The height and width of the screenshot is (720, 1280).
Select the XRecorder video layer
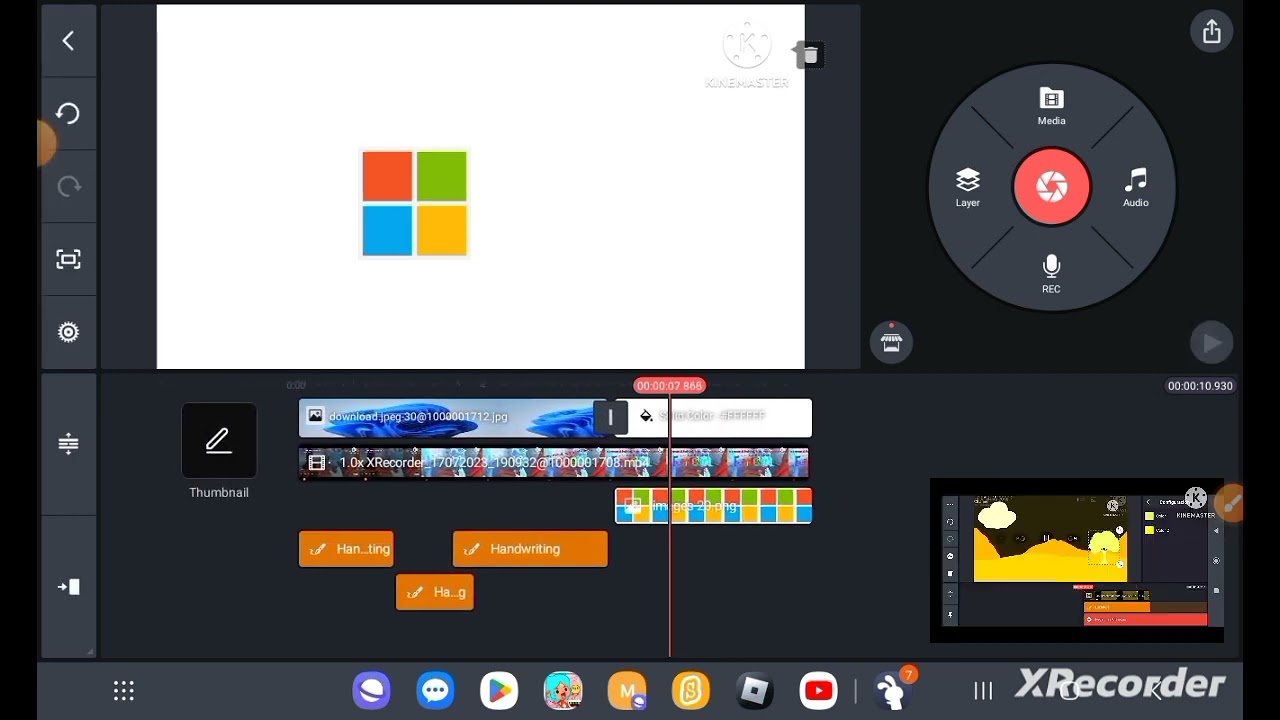pos(553,463)
